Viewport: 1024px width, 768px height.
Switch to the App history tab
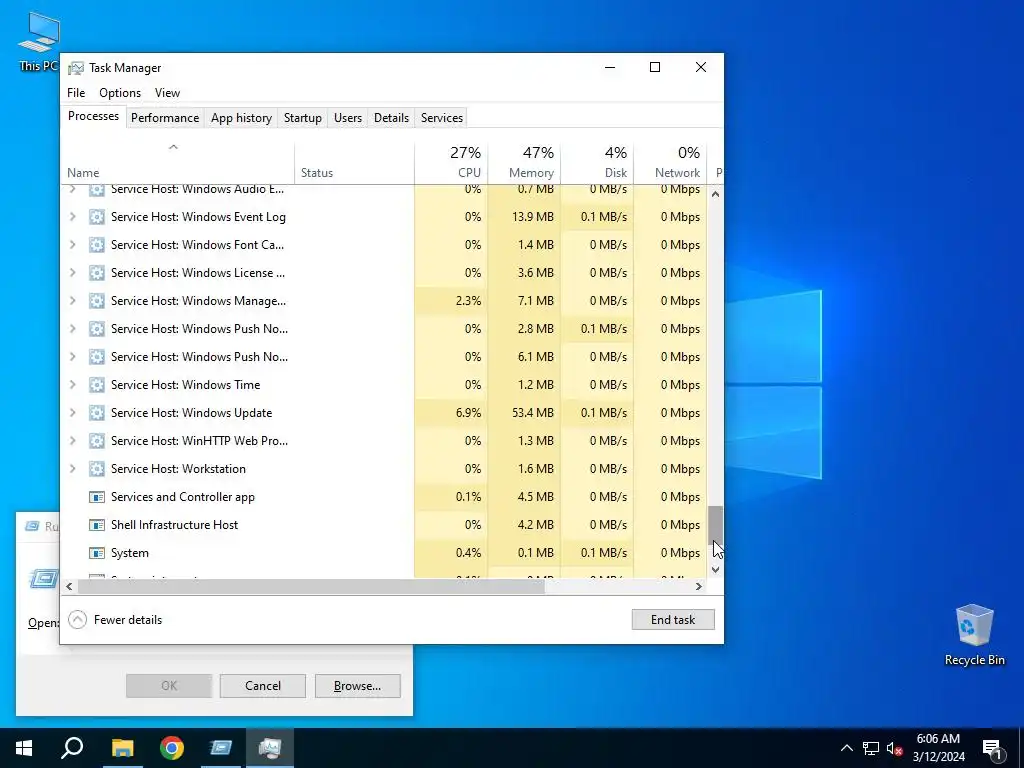[x=241, y=118]
